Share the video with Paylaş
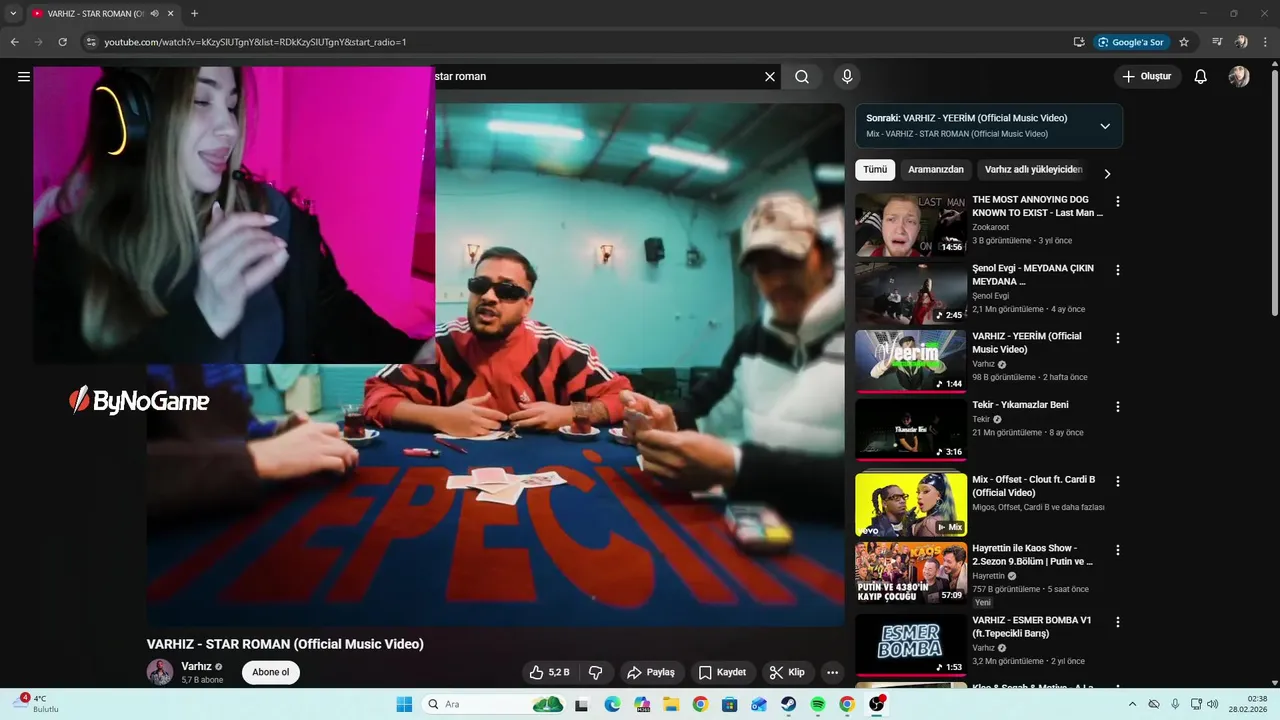Screen dimensions: 1280x720 tap(651, 672)
